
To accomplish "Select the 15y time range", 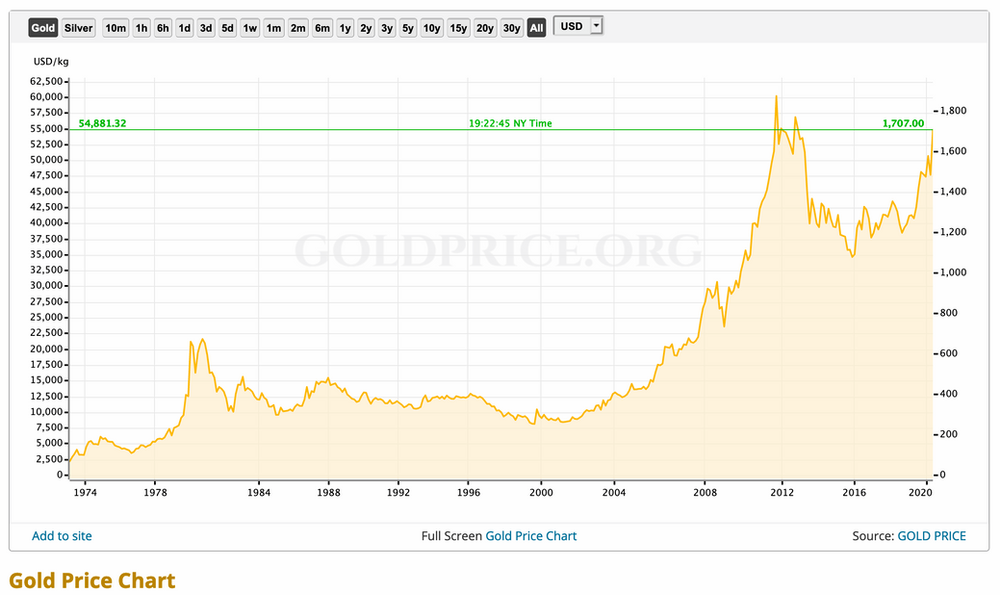I will coord(459,27).
